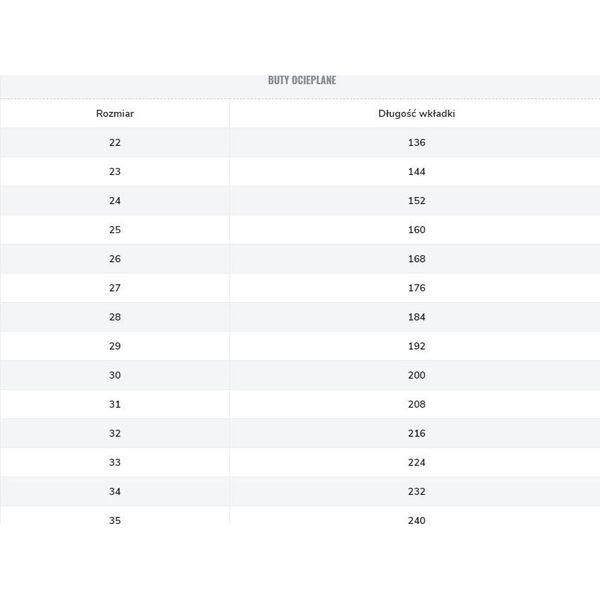Image resolution: width=600 pixels, height=600 pixels.
Task: Click insole length value 184
Action: tap(416, 317)
